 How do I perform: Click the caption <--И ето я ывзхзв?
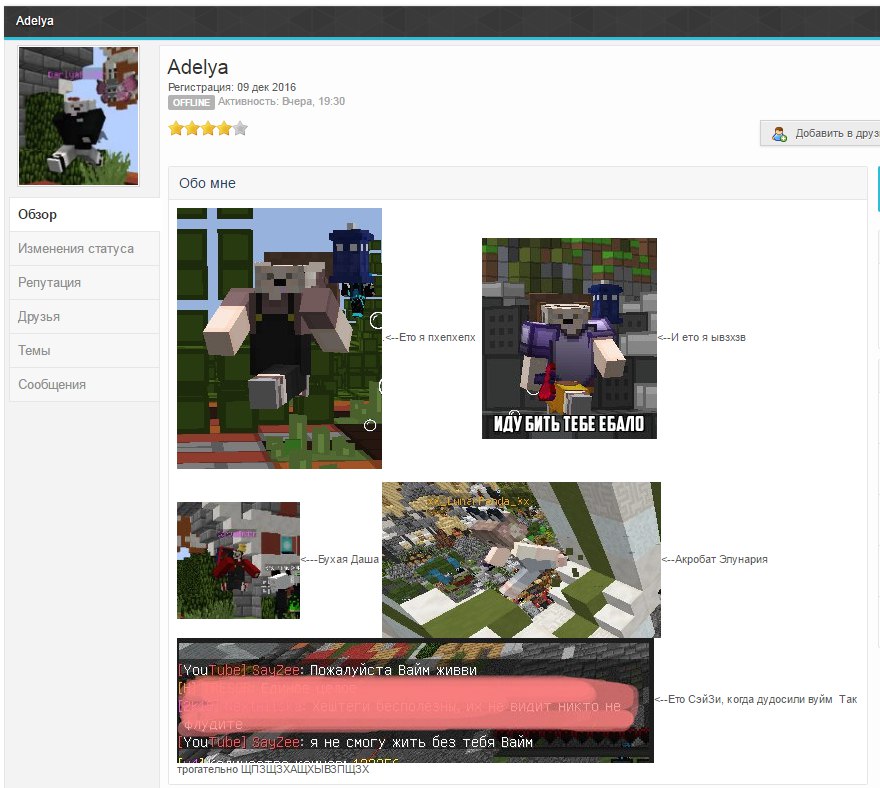[x=702, y=337]
